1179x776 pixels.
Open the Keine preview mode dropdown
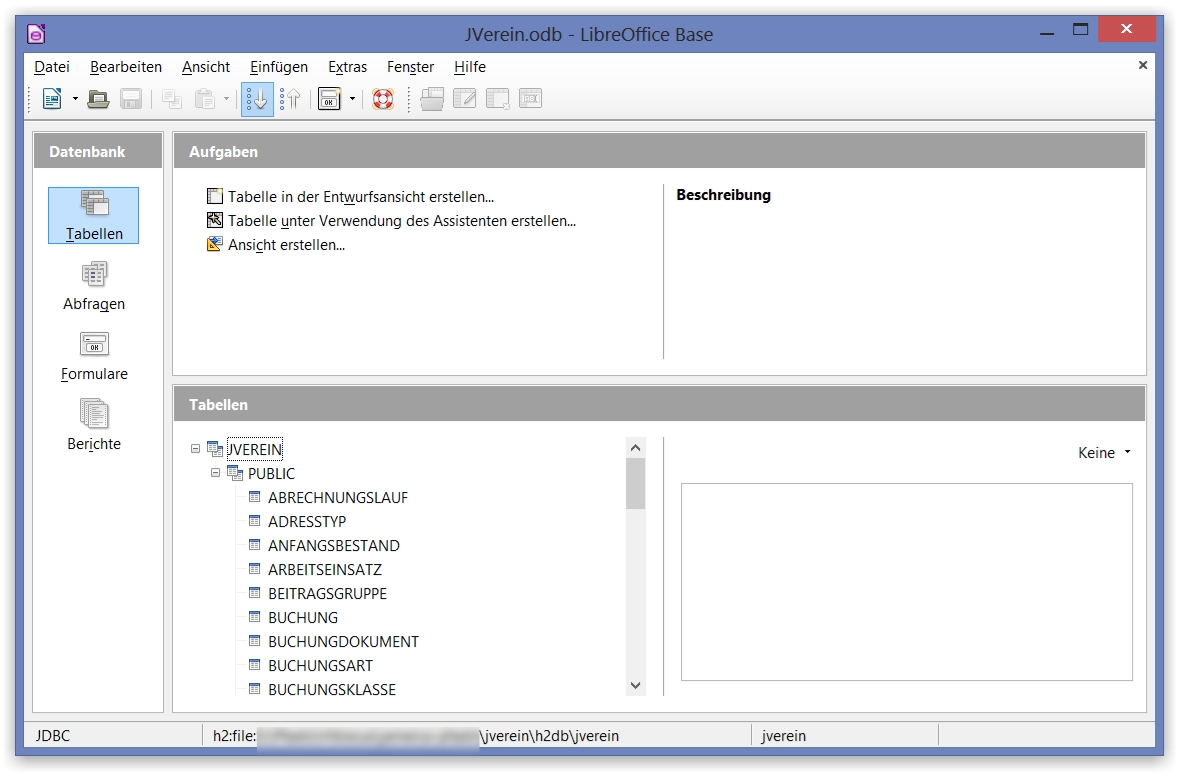pyautogui.click(x=1104, y=453)
